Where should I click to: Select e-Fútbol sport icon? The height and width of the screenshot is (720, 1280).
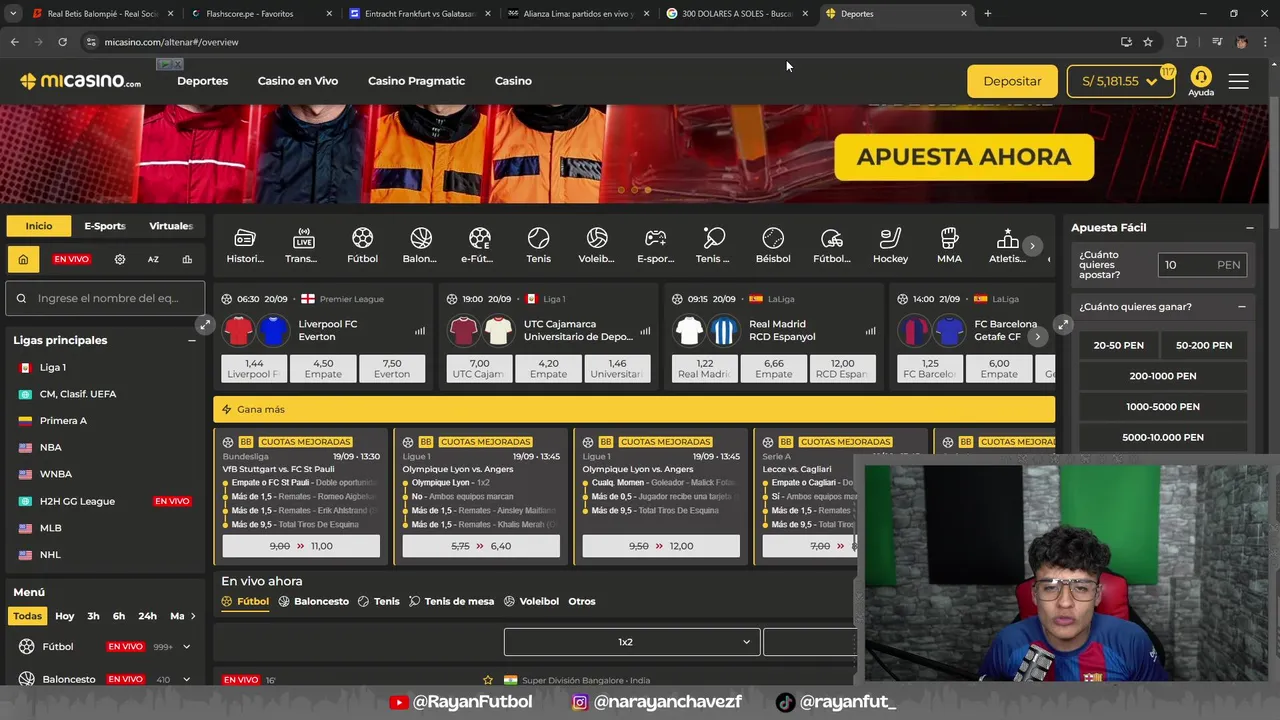[x=479, y=245]
